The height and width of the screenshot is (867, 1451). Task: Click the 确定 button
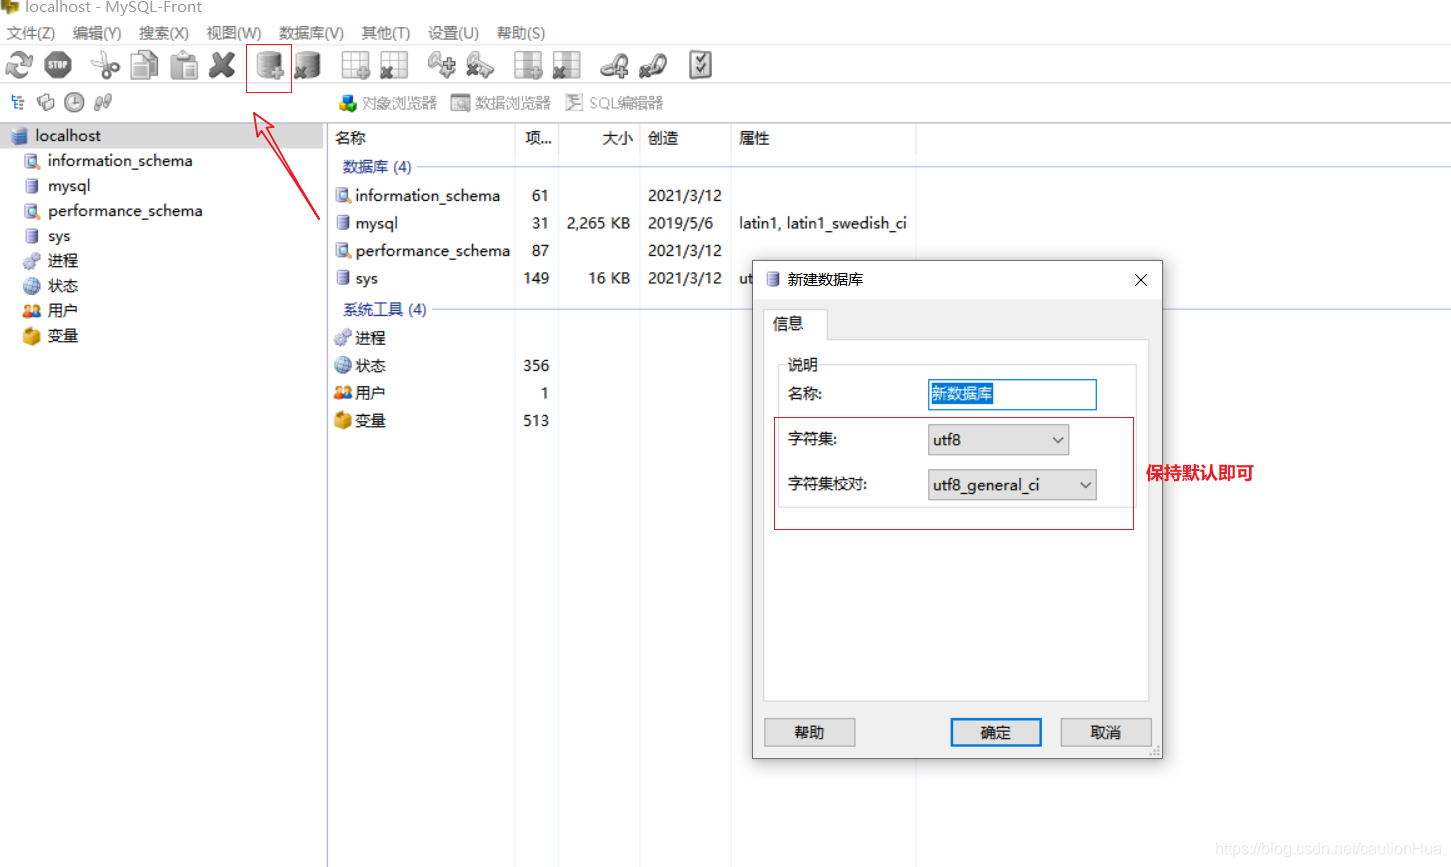point(996,733)
